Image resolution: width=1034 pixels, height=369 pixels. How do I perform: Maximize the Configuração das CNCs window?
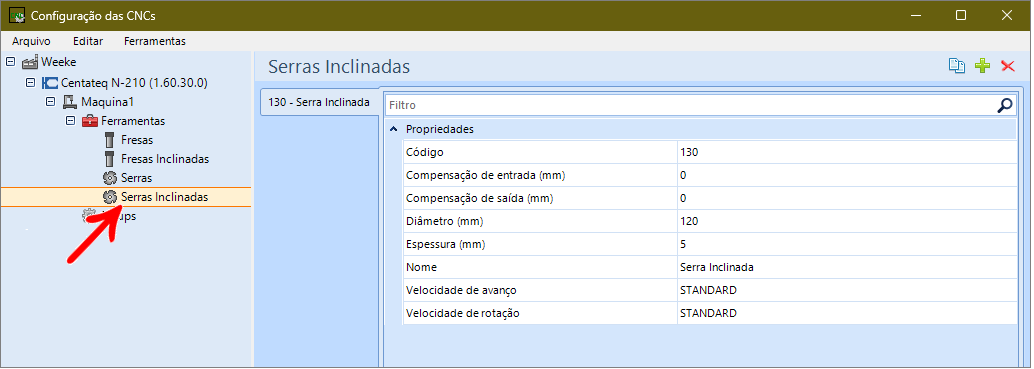(x=961, y=15)
